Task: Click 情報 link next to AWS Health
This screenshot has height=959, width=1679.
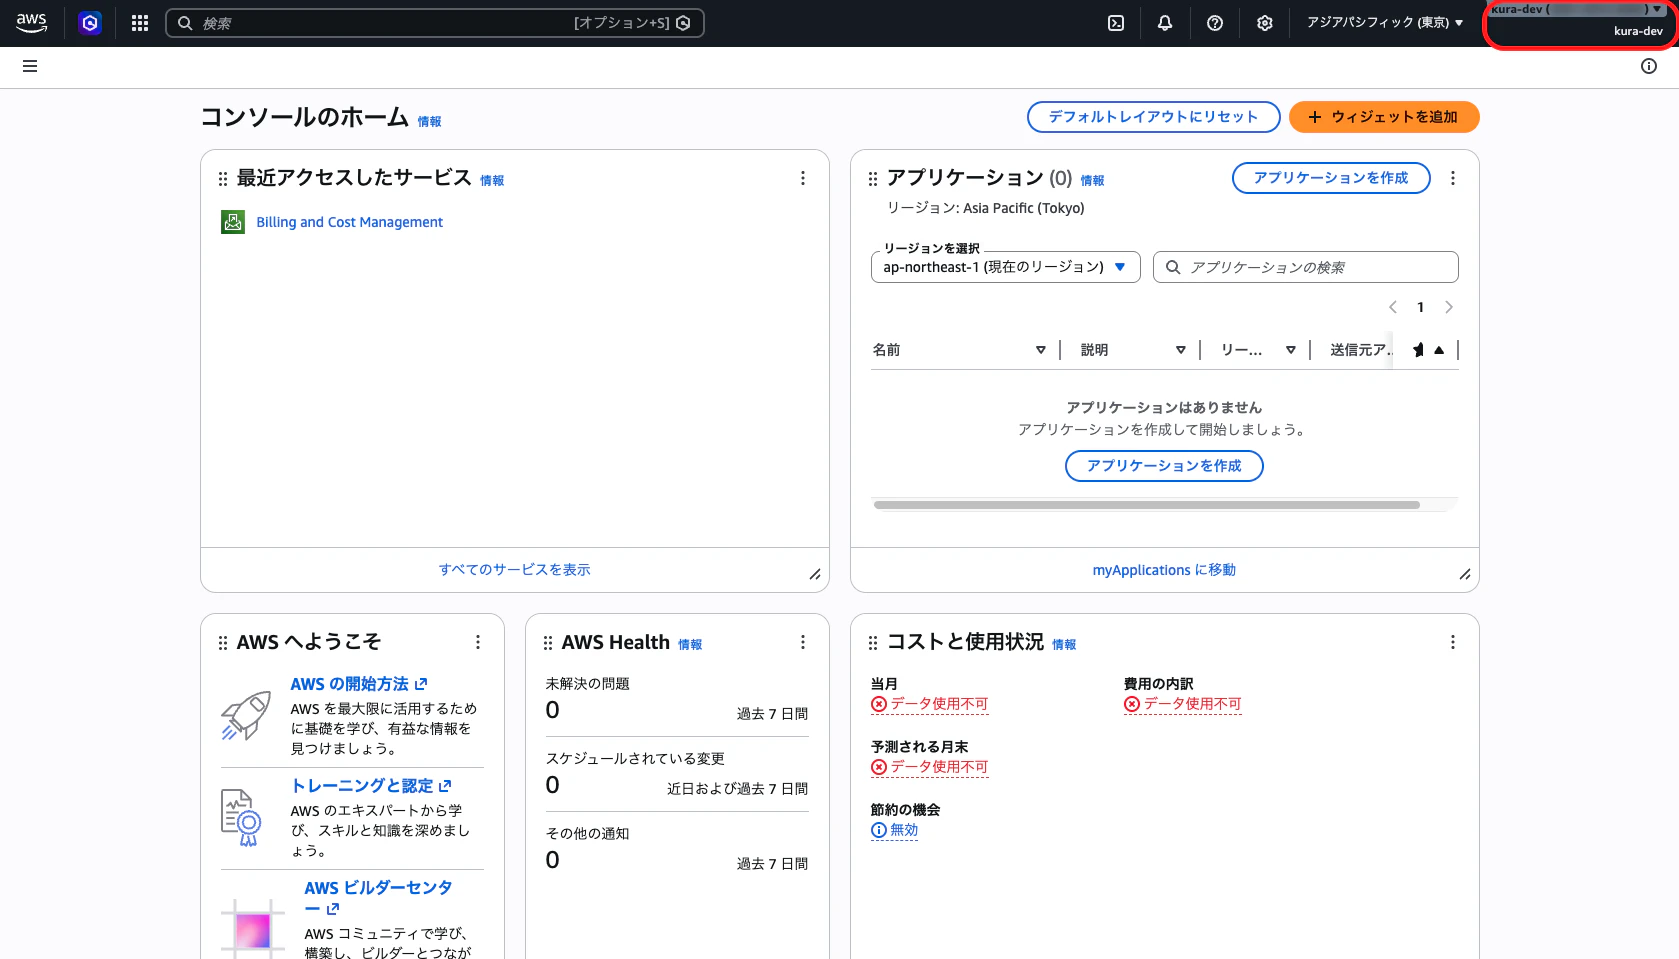Action: (x=690, y=645)
